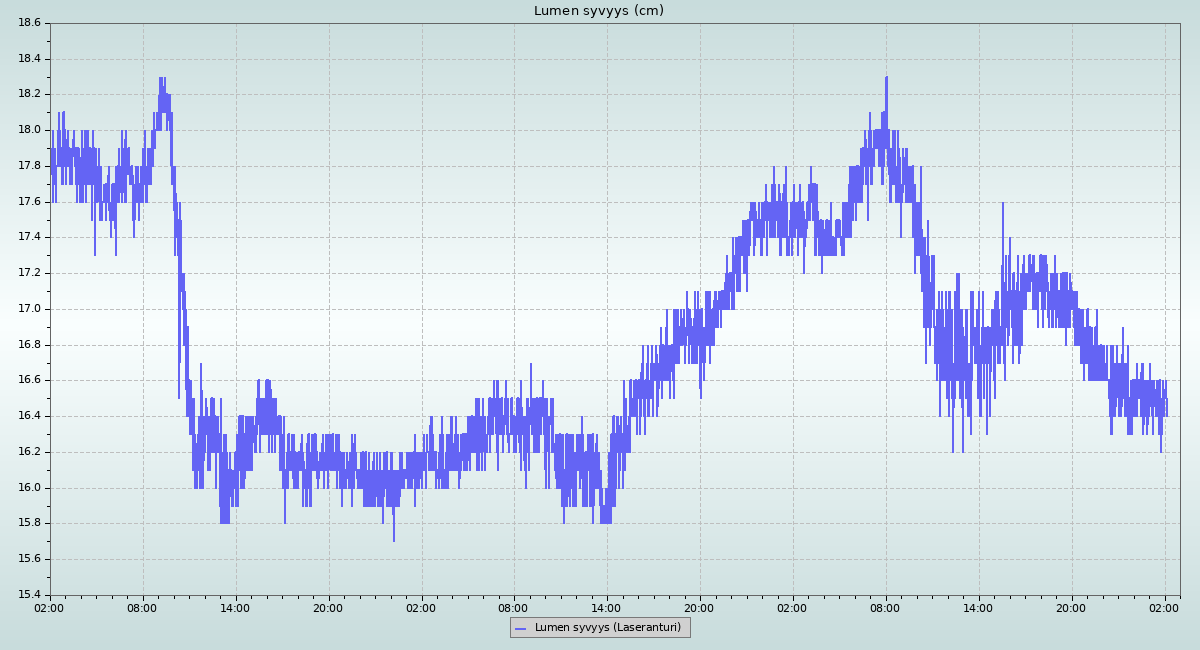1200x650 pixels.
Task: Click the rightmost 02:00 x-axis label
Action: [1164, 608]
